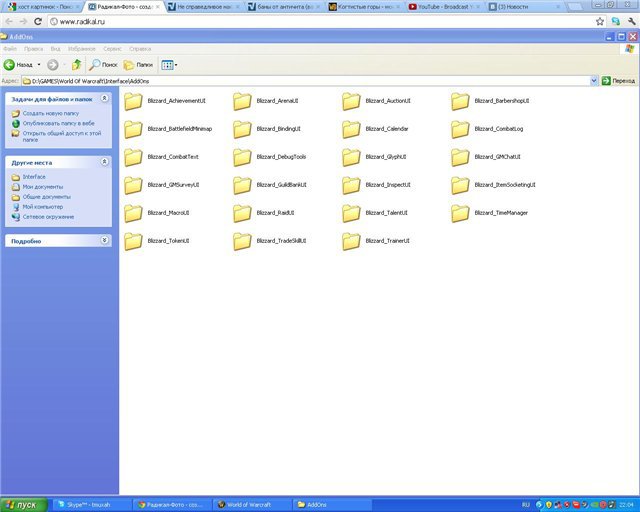
Task: Collapse the Другие места panel
Action: (106, 161)
